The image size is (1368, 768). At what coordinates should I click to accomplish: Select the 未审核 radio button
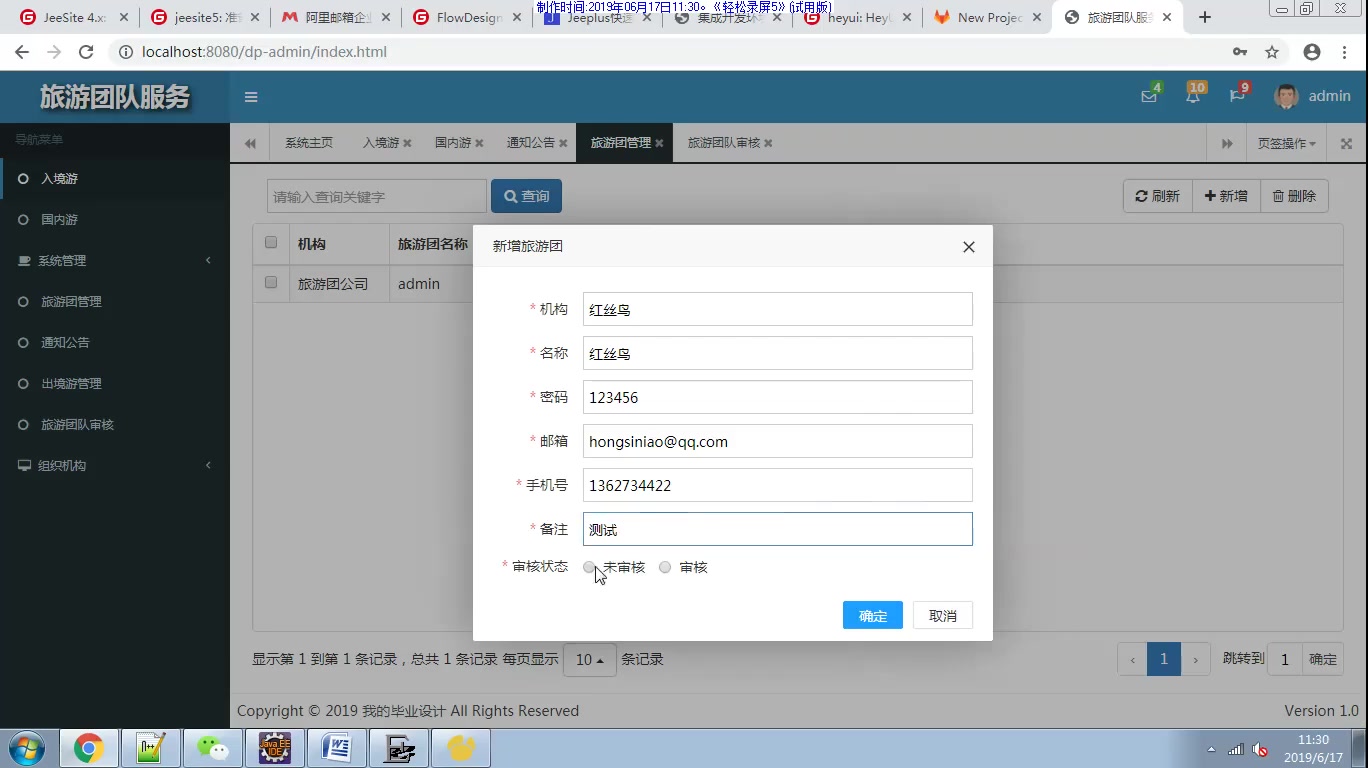tap(589, 567)
